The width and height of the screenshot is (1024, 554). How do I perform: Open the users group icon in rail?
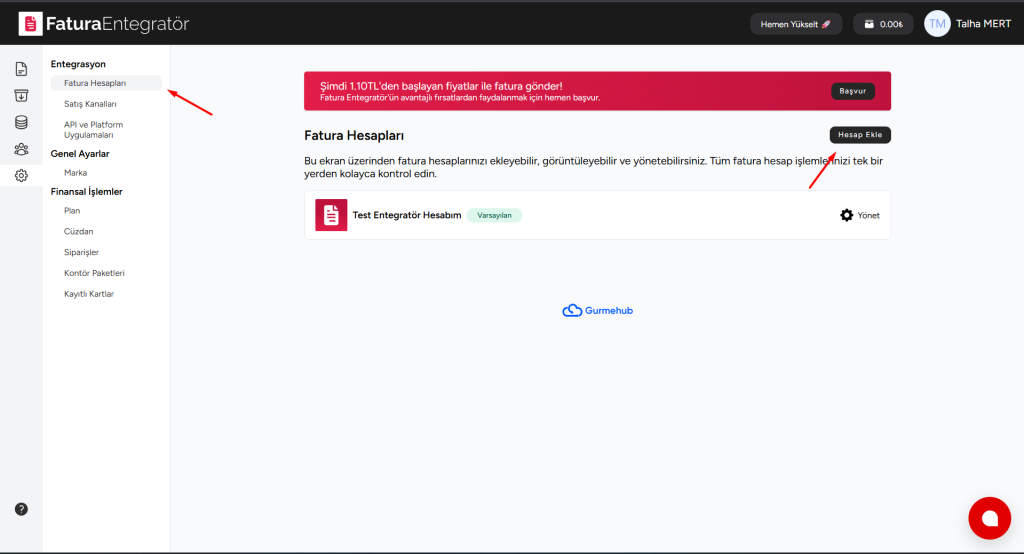coord(21,149)
